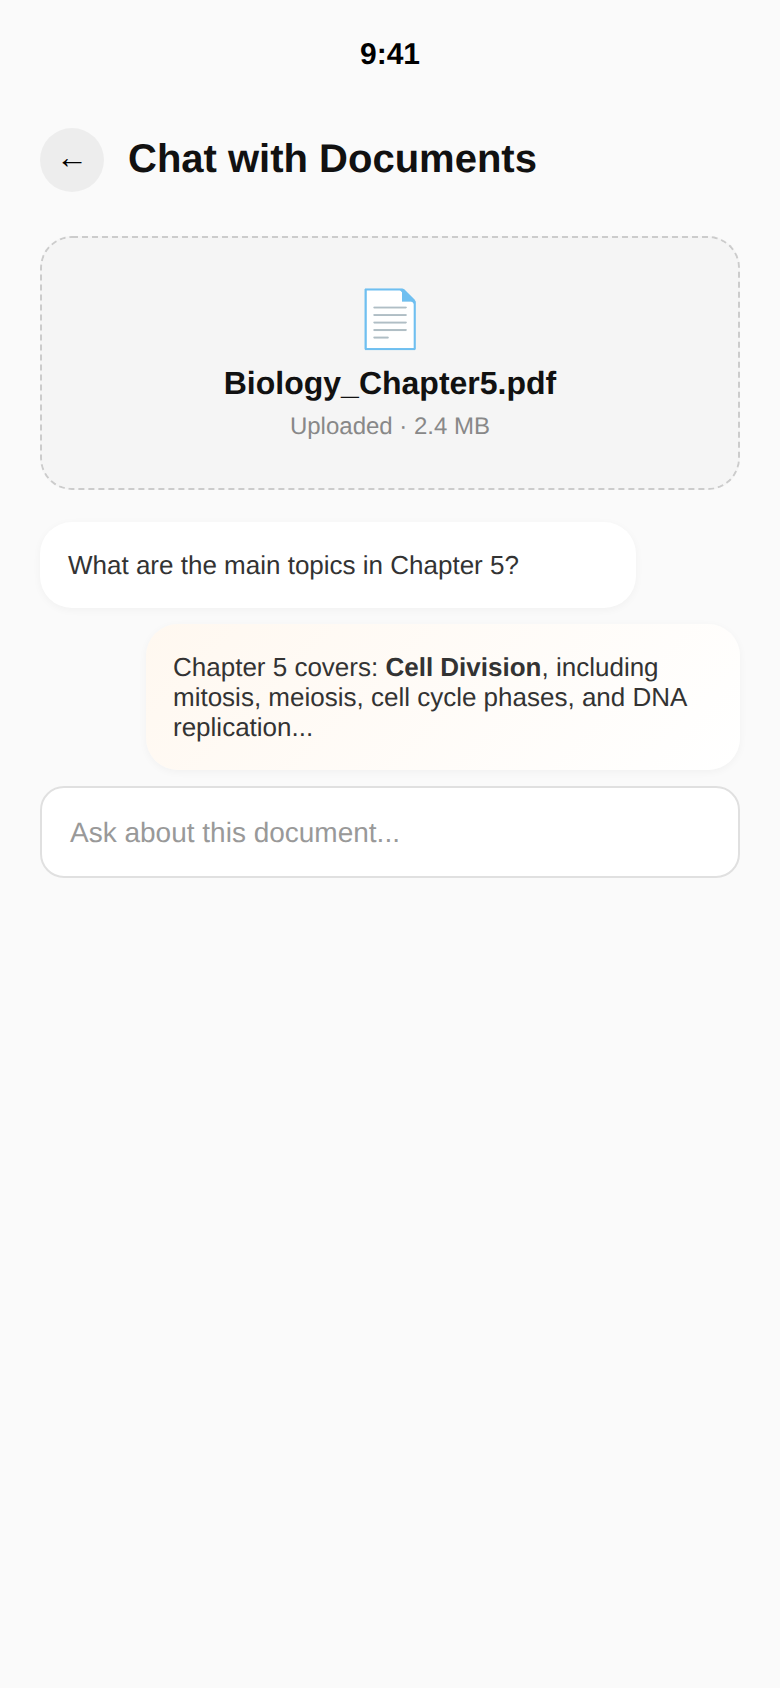The width and height of the screenshot is (780, 1688).
Task: Click the bold "Cell Division" text
Action: (x=463, y=667)
